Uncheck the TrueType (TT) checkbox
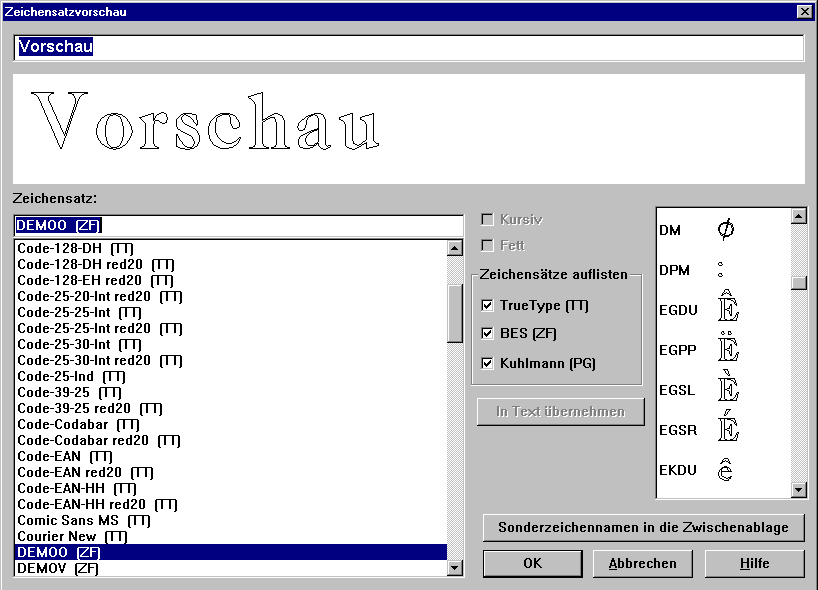This screenshot has height=590, width=818. [x=488, y=305]
